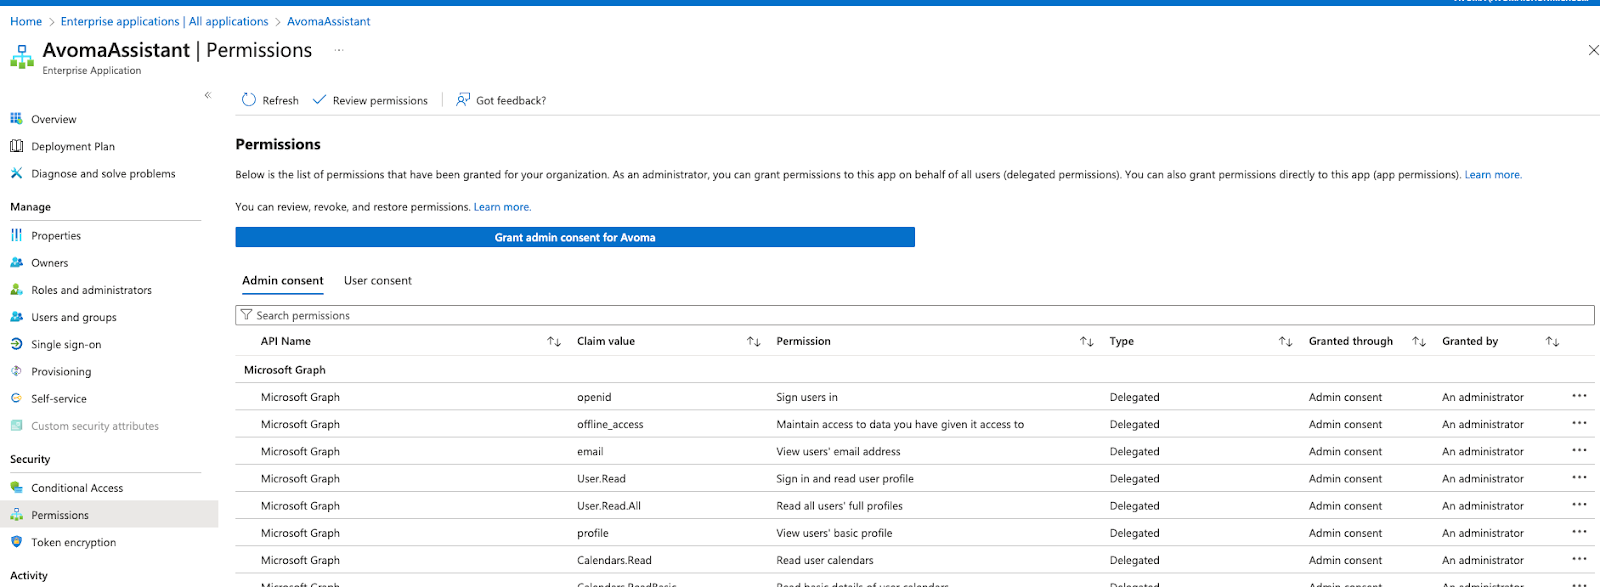Viewport: 1600px width, 587px height.
Task: Click the Home breadcrumb link
Action: point(26,21)
